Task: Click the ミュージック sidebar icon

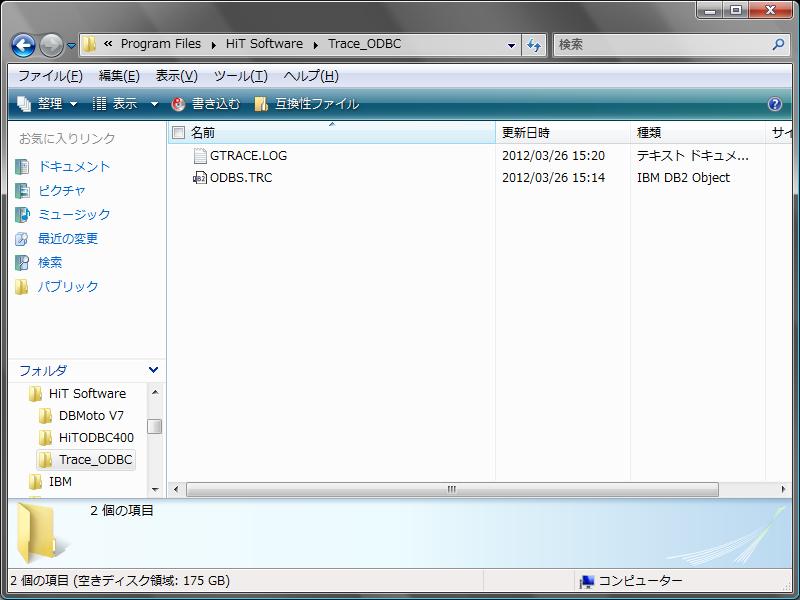Action: [22, 214]
